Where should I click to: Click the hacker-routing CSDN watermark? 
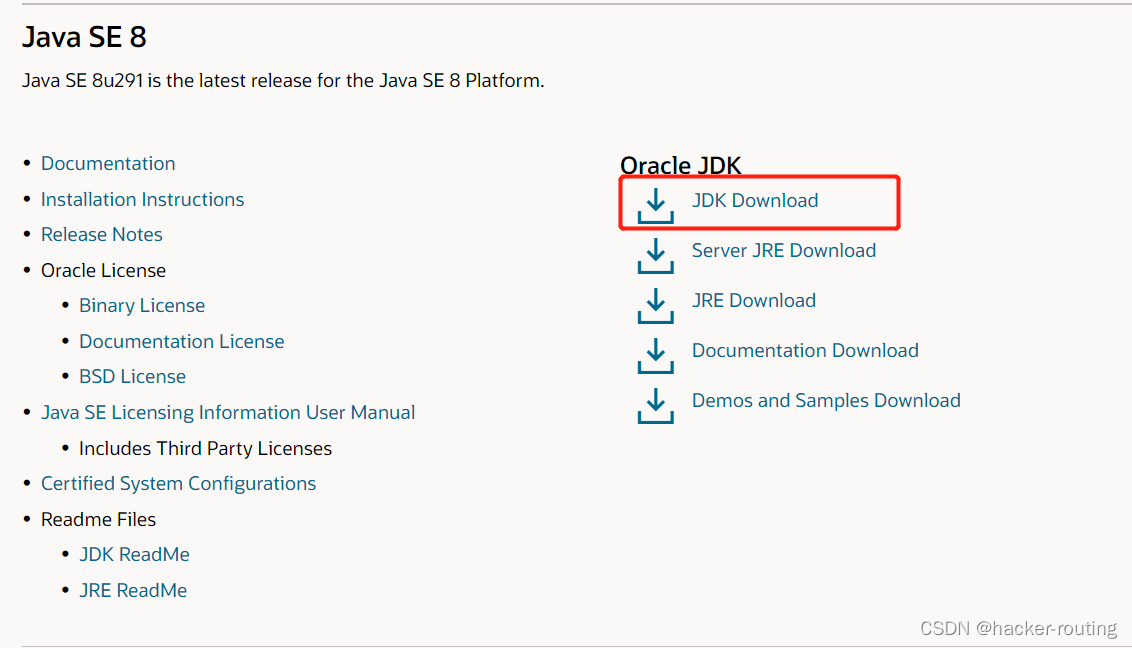click(x=1017, y=628)
